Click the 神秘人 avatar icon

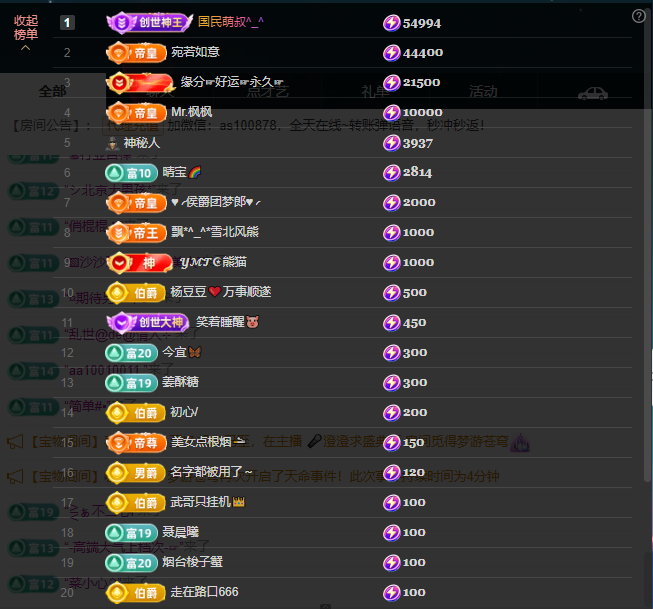click(x=112, y=143)
